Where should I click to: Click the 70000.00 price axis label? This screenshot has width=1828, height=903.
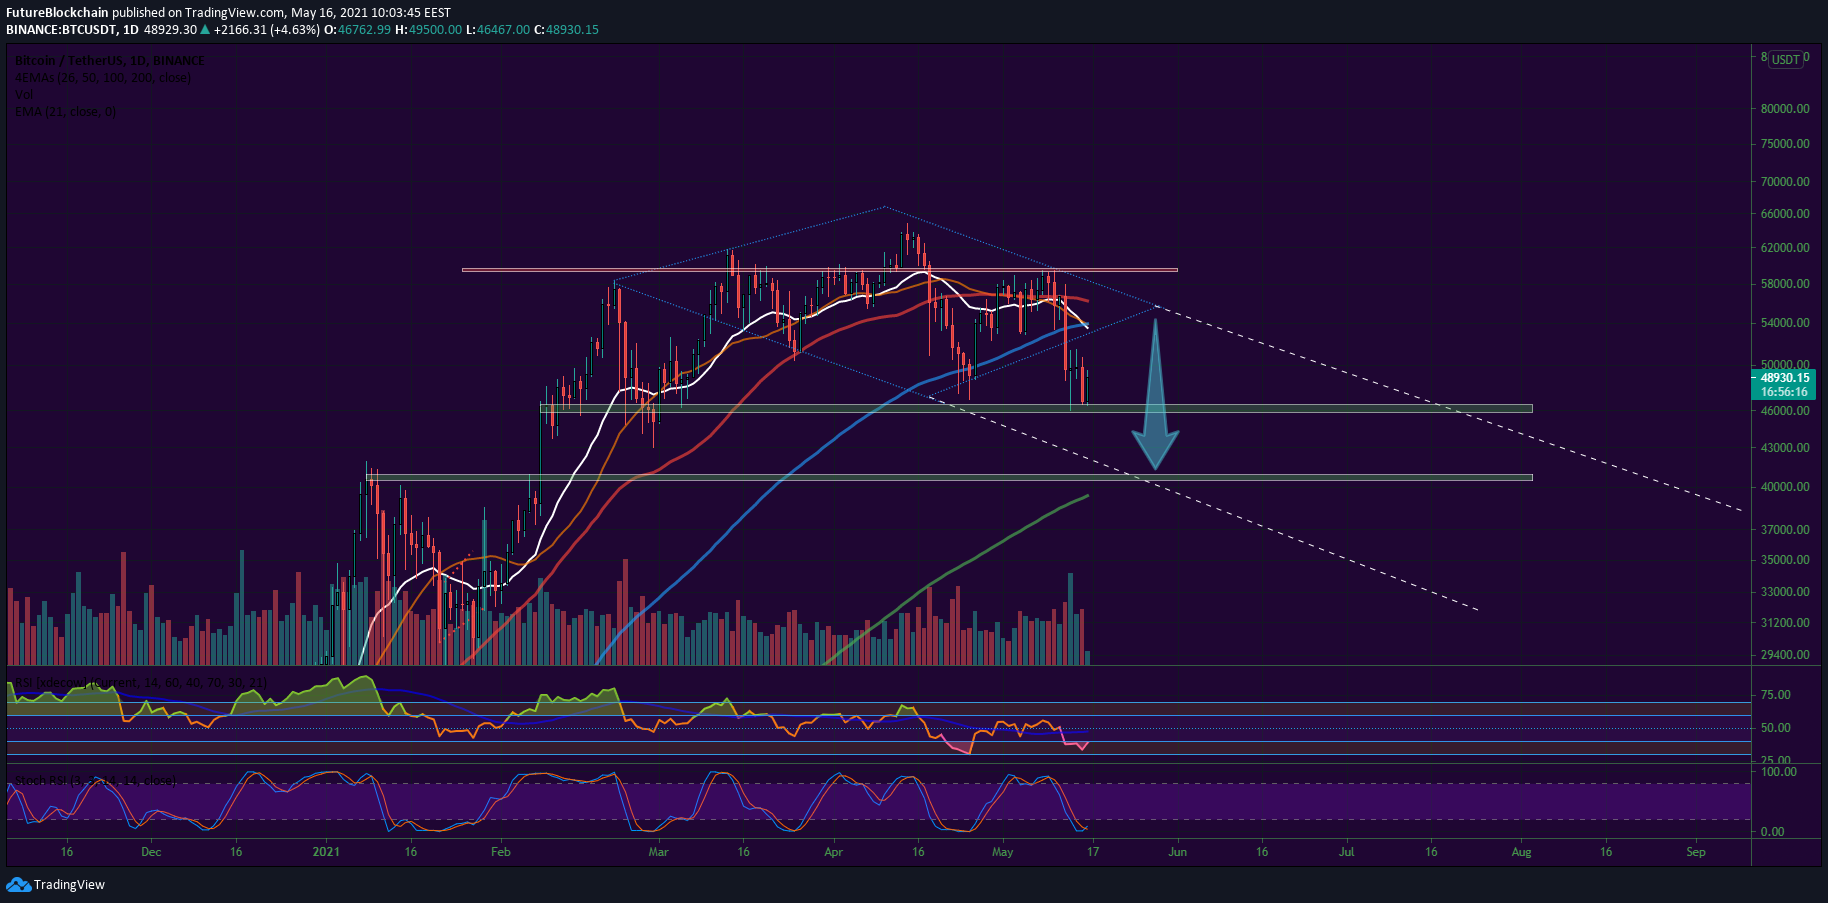[x=1785, y=182]
